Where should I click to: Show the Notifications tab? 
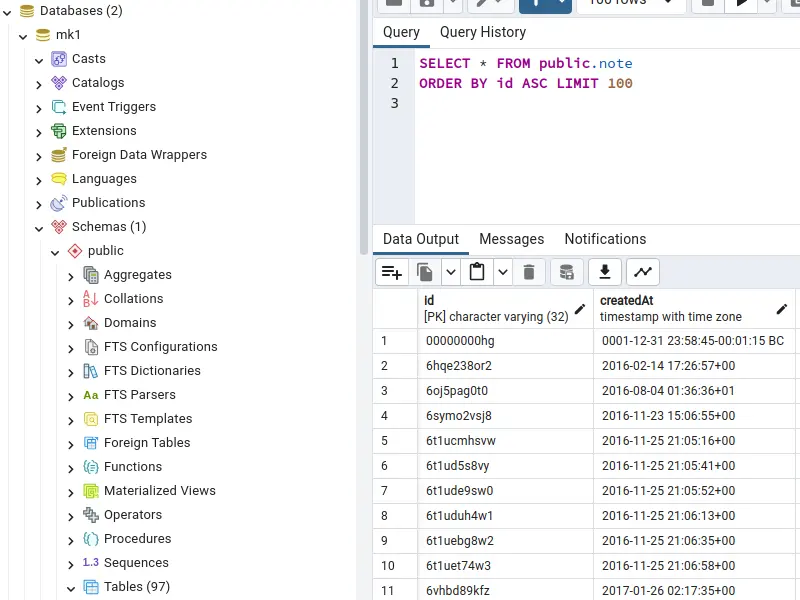[x=605, y=239]
